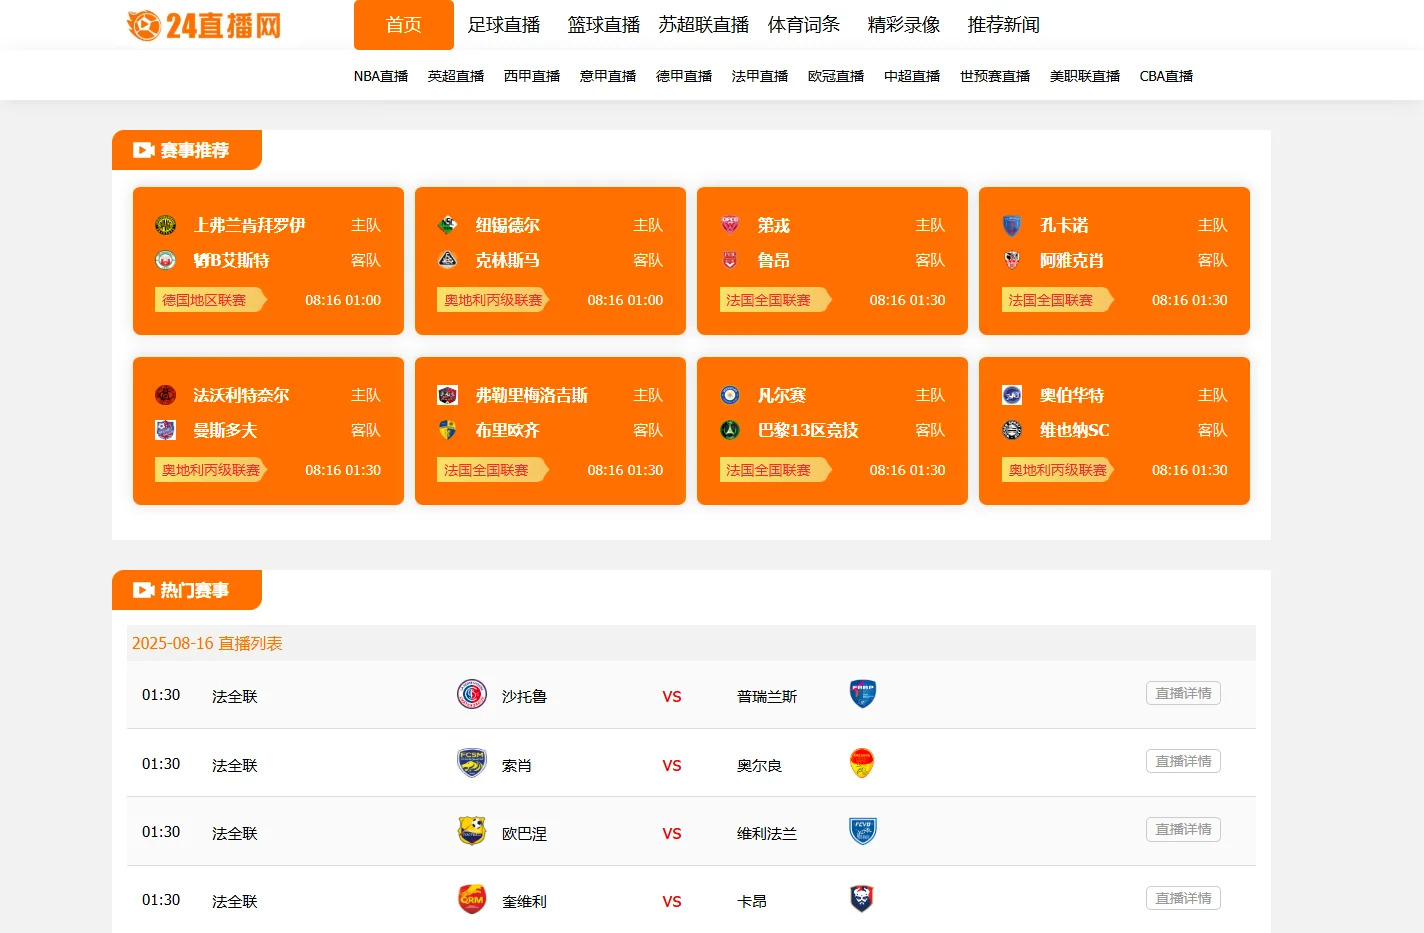Image resolution: width=1424 pixels, height=933 pixels.
Task: Click the 维利法兰 club logo
Action: tap(862, 831)
